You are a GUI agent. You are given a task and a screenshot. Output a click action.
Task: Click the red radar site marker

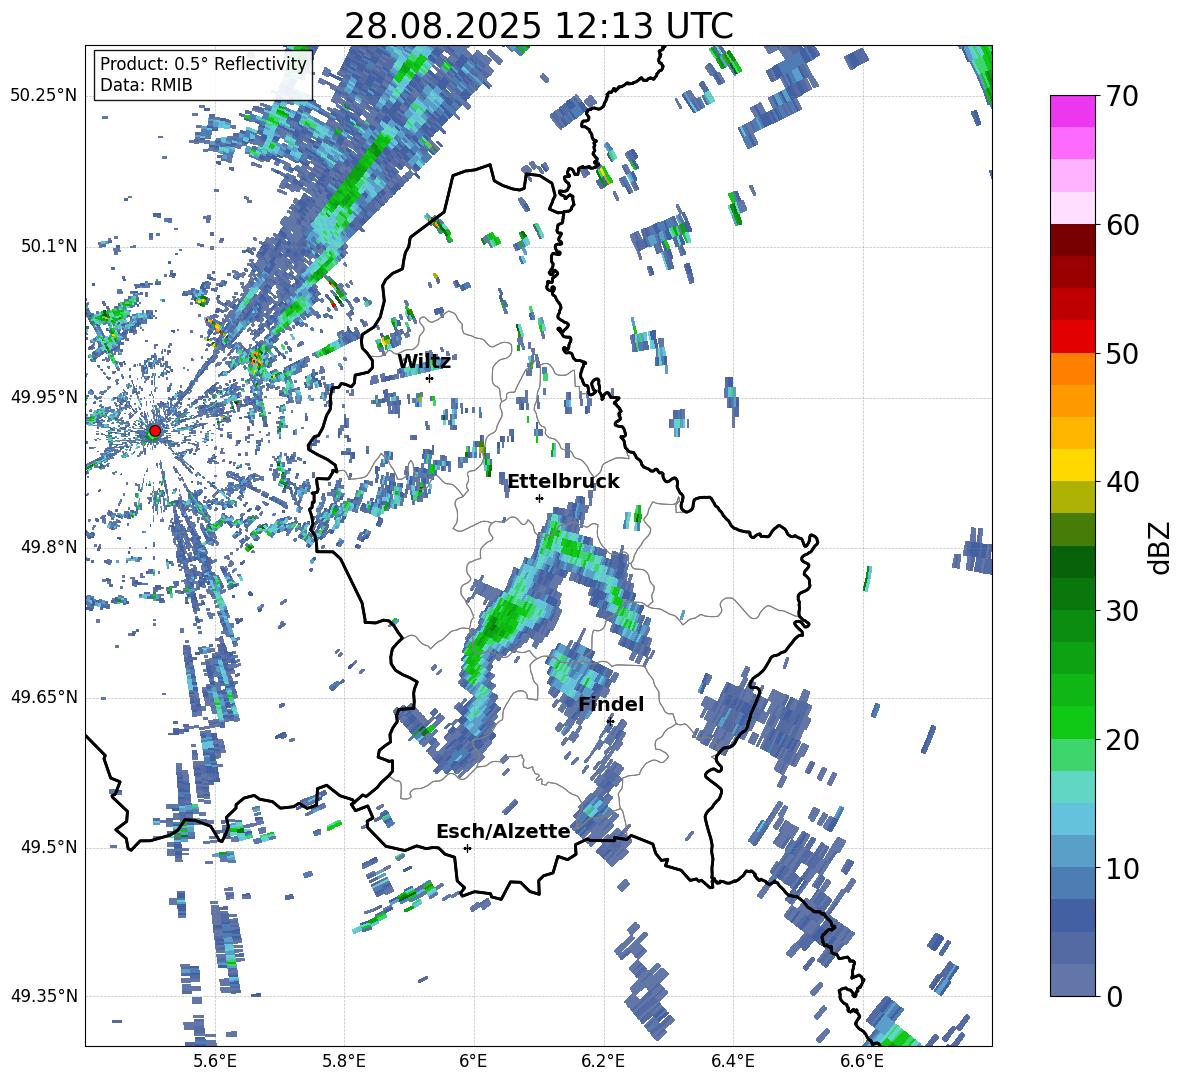coord(155,431)
